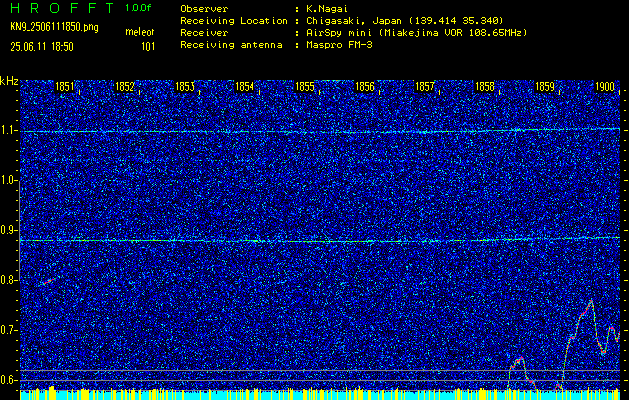This screenshot has width=629, height=400.
Task: Click the kHz axis unit label
Action: point(9,81)
